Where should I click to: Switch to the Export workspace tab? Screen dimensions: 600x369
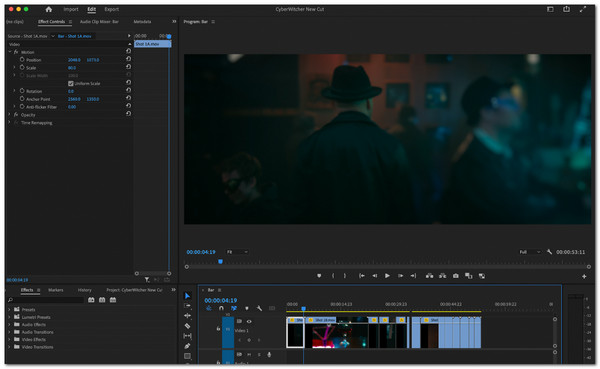(x=112, y=9)
